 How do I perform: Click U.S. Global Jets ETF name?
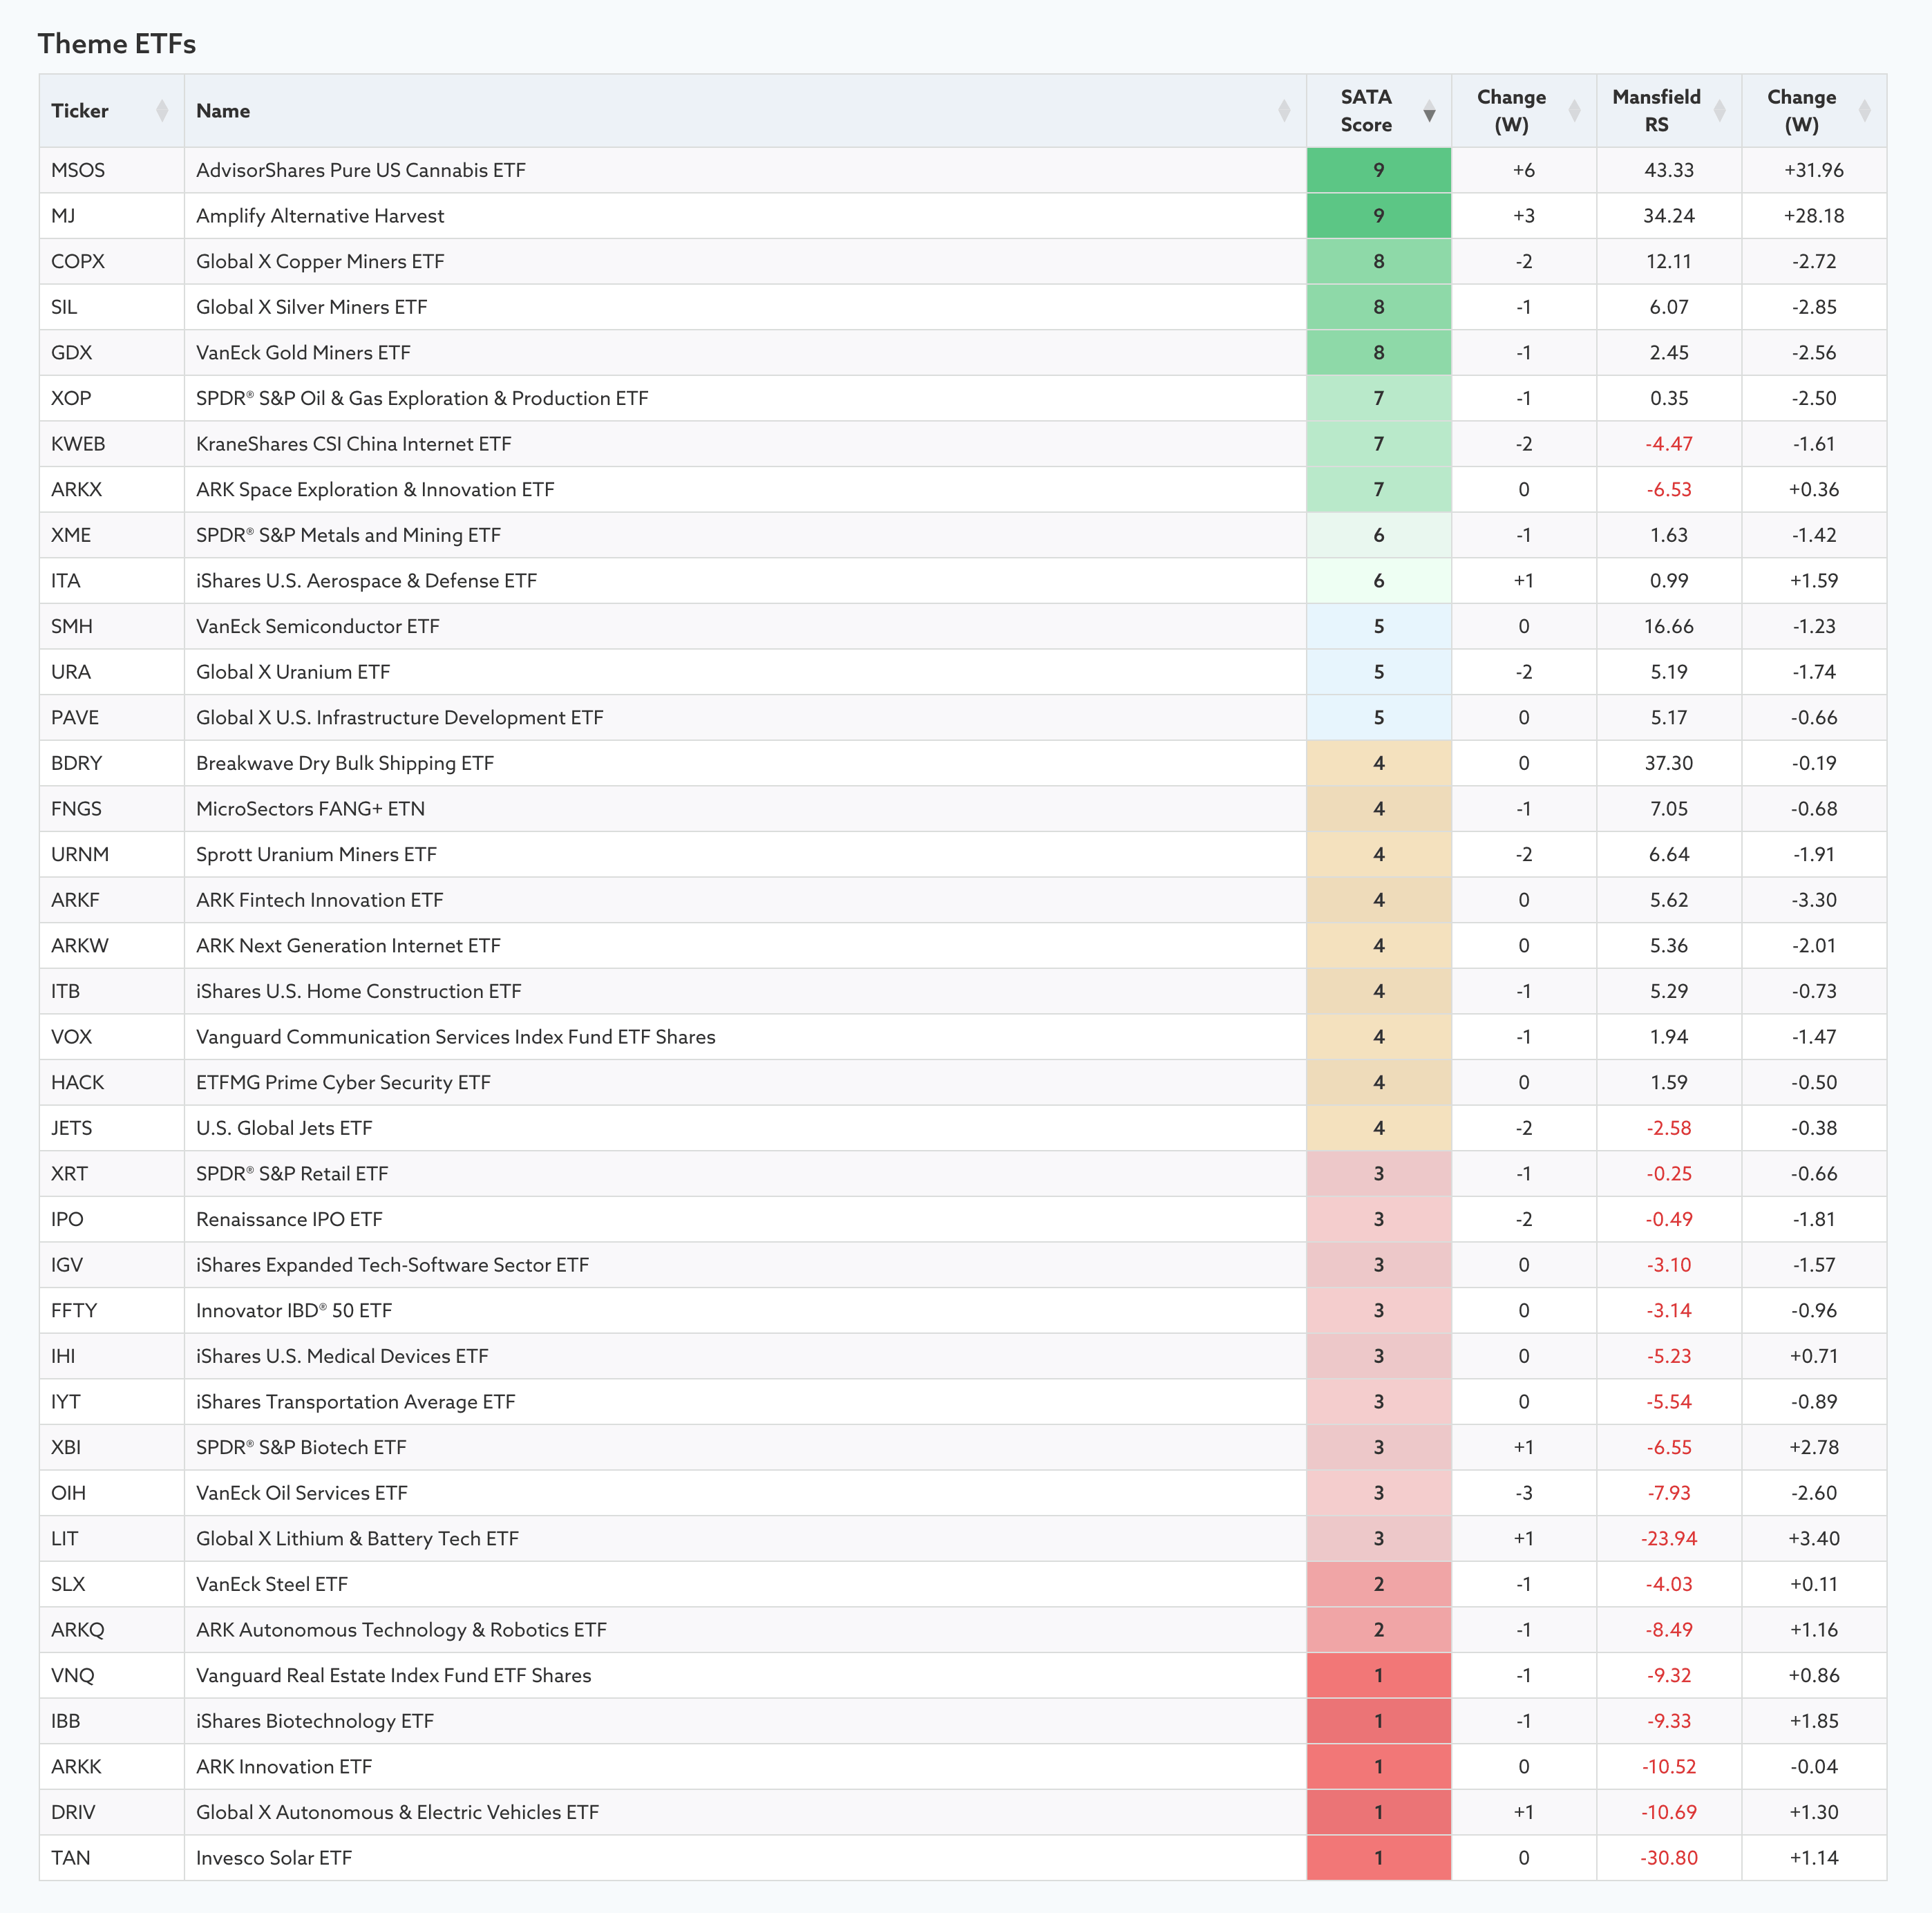pyautogui.click(x=284, y=1128)
